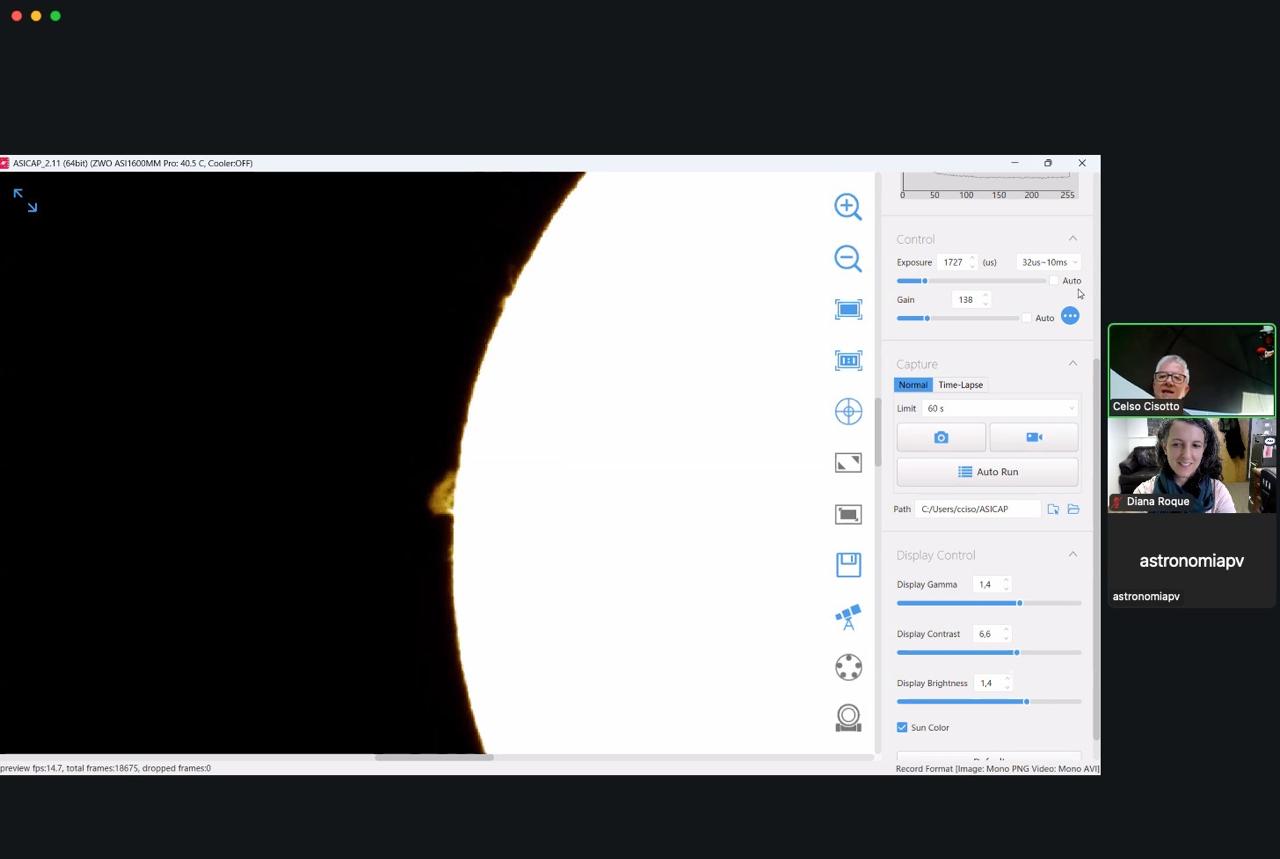
Task: Click the Display Gamma value field
Action: (987, 584)
